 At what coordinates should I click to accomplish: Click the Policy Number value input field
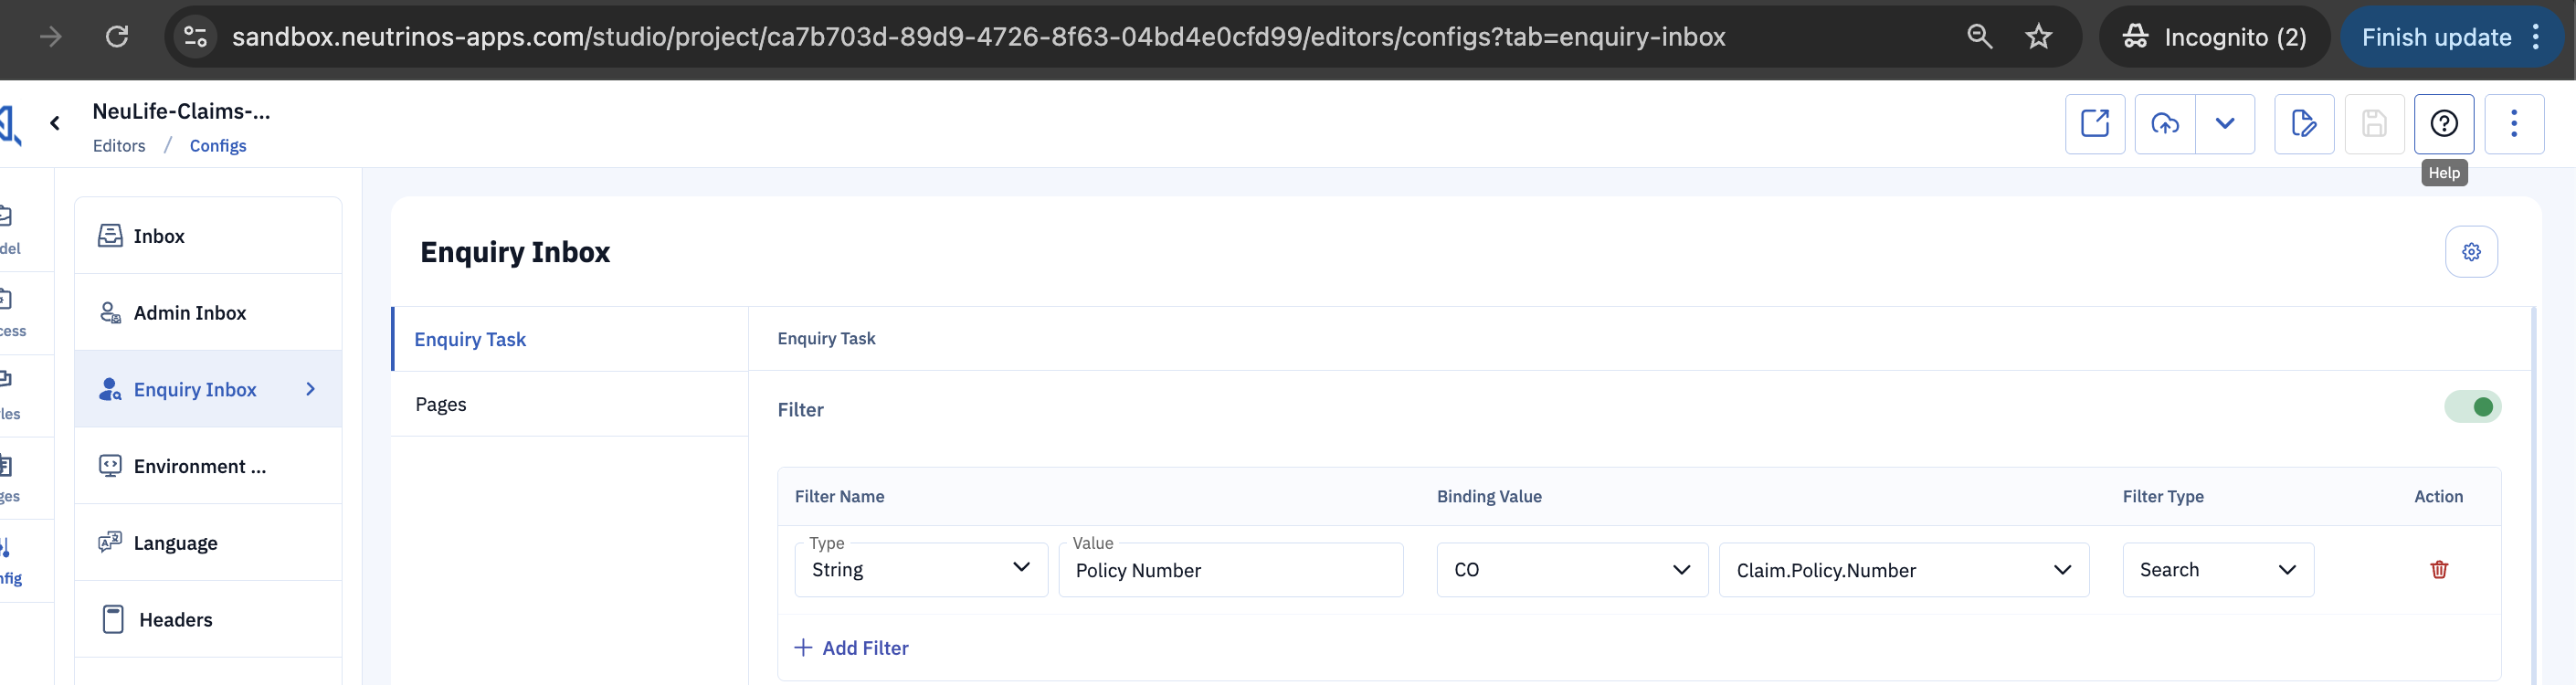pyautogui.click(x=1231, y=570)
